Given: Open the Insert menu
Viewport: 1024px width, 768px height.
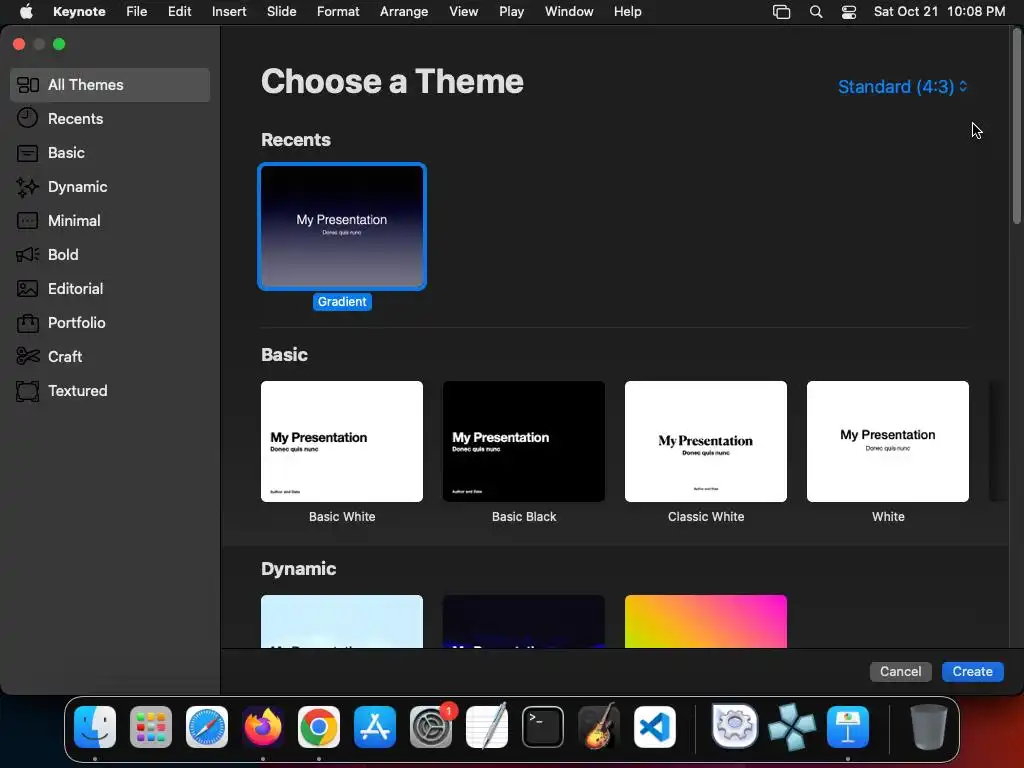Looking at the screenshot, I should pos(229,12).
